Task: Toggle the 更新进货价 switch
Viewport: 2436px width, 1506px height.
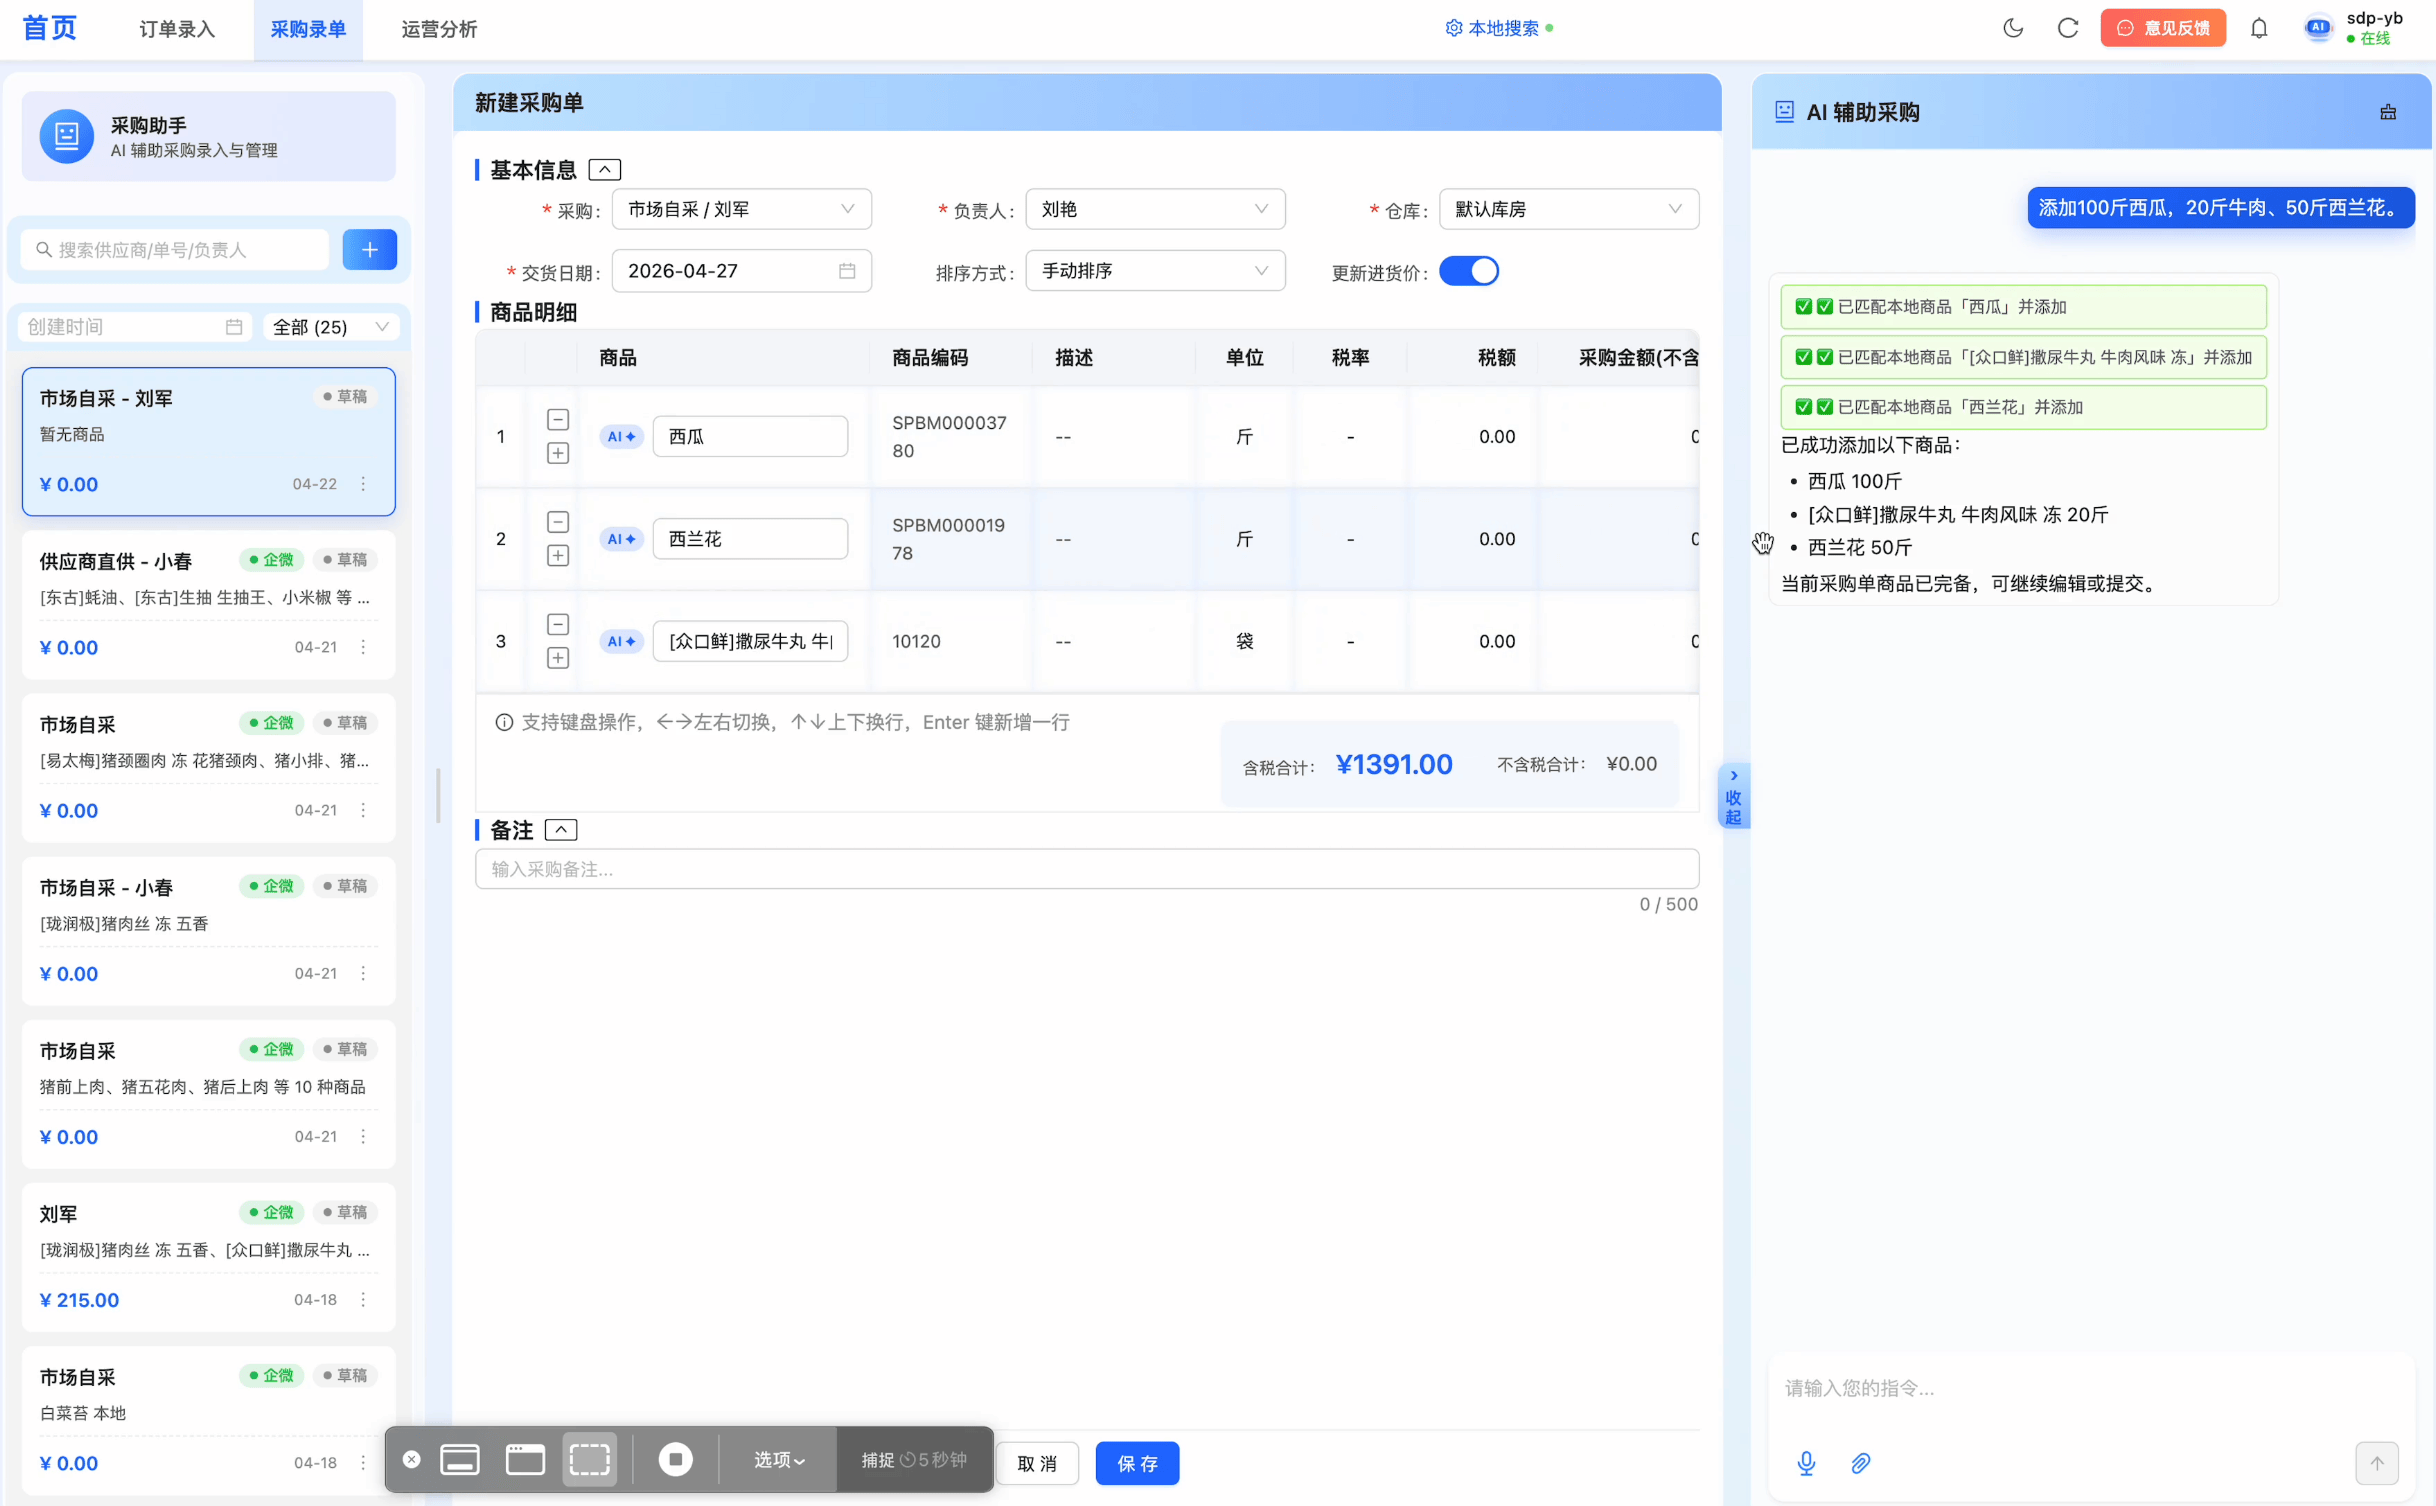Action: click(x=1468, y=271)
